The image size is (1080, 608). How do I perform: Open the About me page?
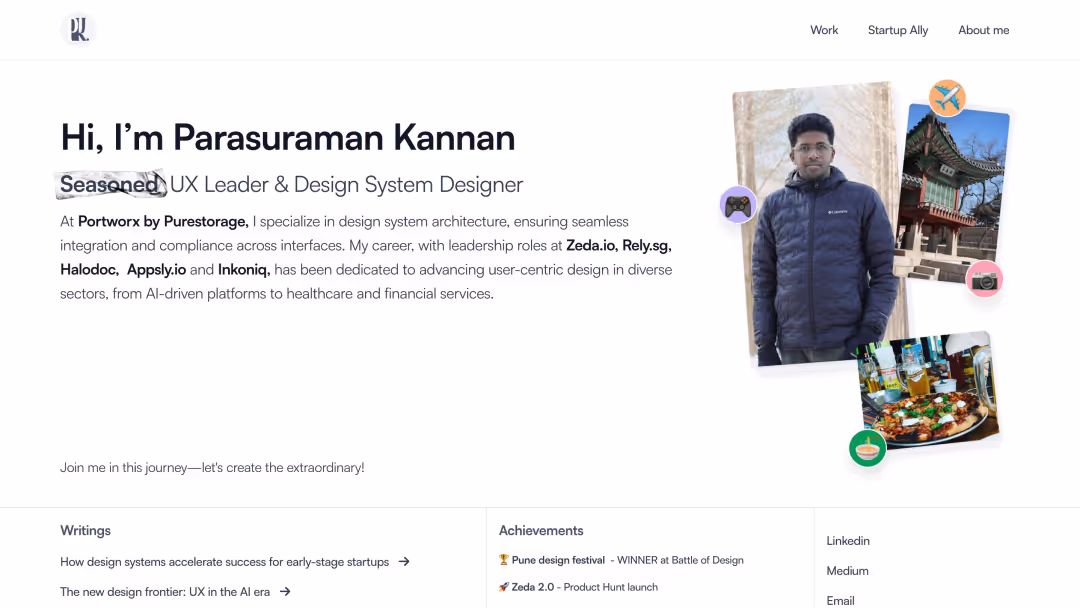(x=983, y=30)
